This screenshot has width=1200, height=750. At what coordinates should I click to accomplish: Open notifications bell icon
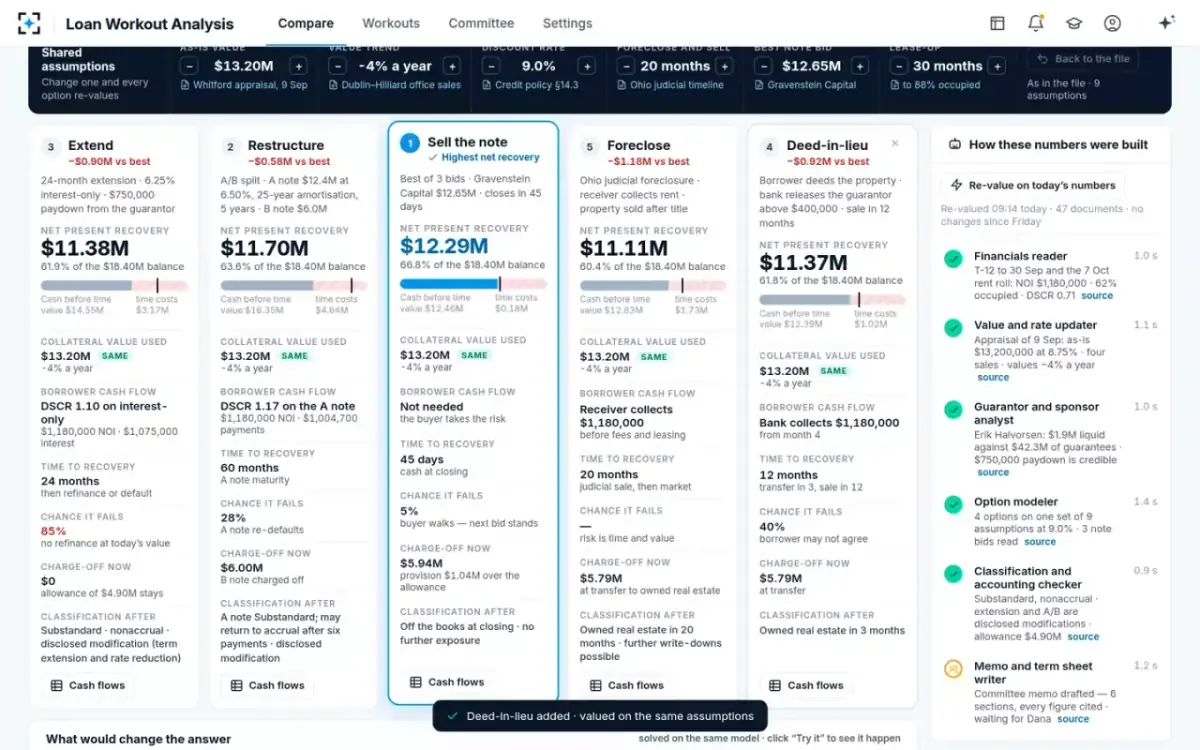pyautogui.click(x=1035, y=23)
